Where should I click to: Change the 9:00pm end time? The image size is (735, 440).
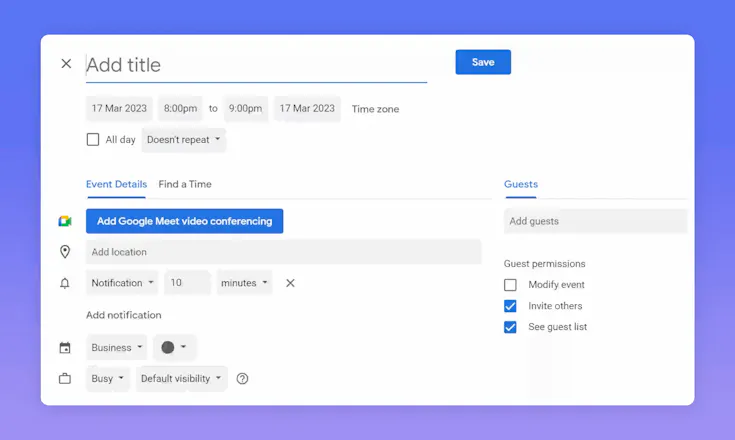coord(246,109)
